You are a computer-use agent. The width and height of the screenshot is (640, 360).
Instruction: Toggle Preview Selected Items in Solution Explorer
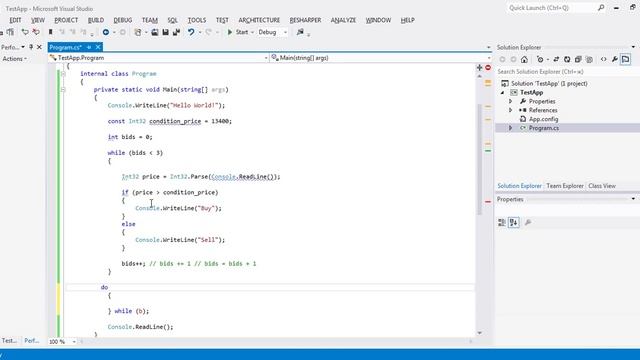[x=625, y=59]
